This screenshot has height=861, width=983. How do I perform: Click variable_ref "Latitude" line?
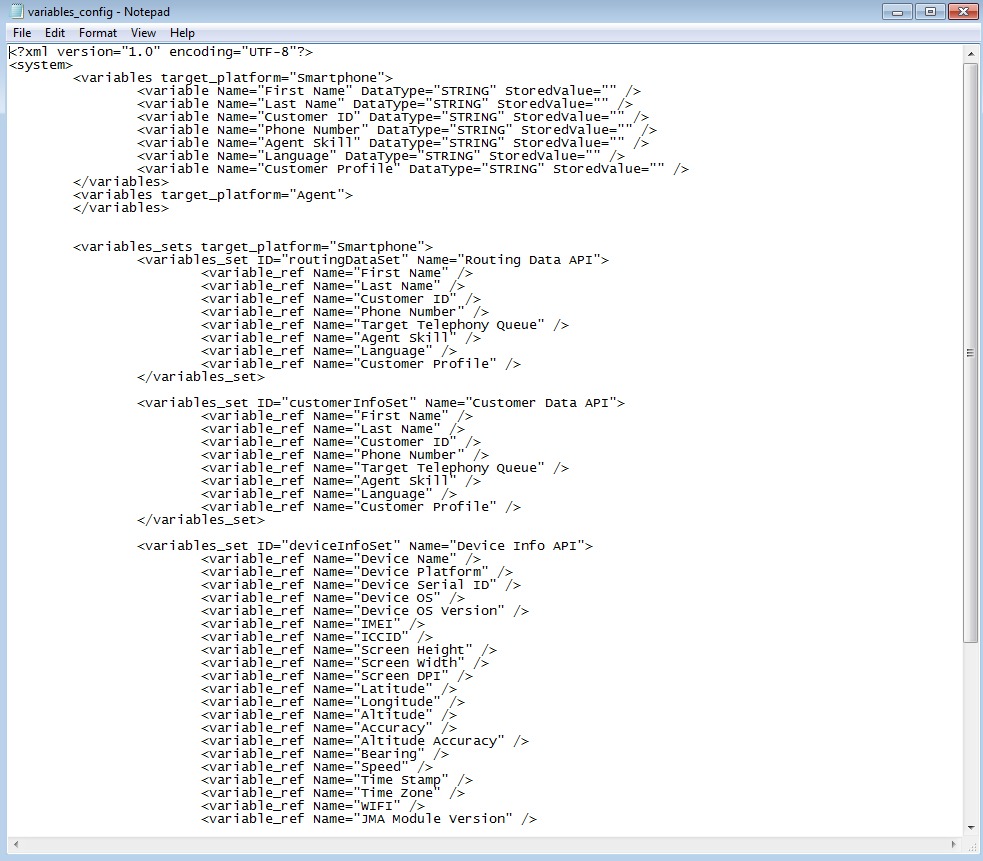tap(329, 689)
